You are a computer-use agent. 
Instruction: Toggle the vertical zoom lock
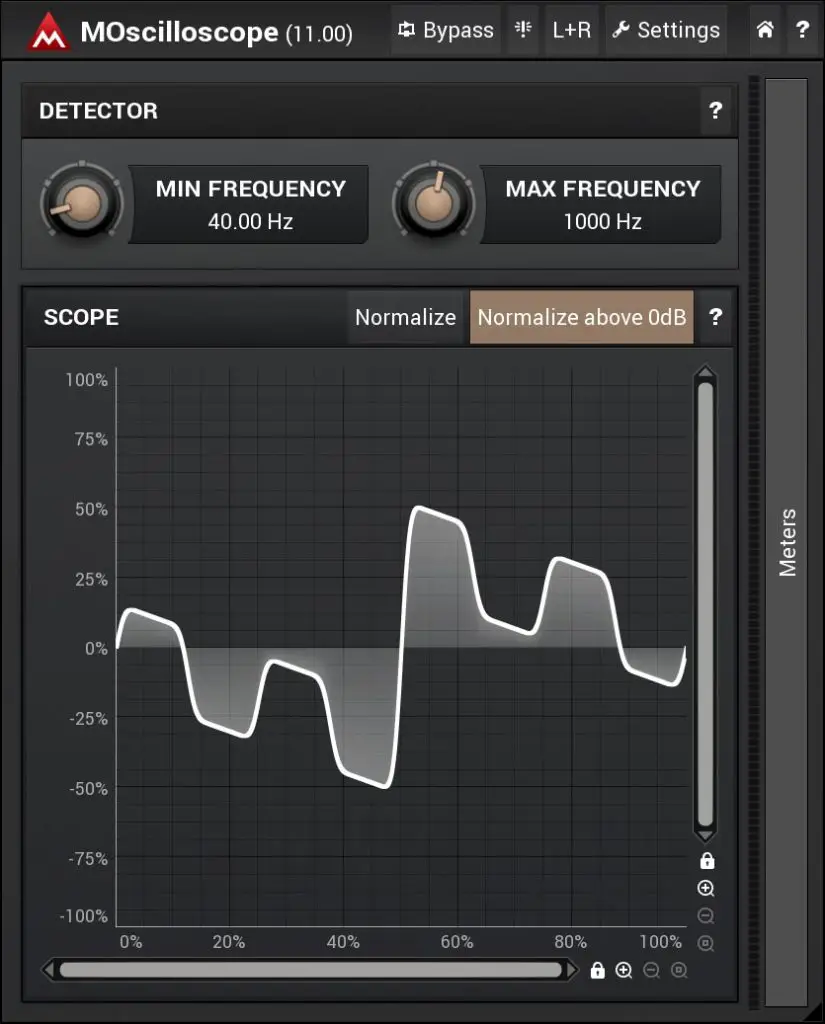point(707,861)
